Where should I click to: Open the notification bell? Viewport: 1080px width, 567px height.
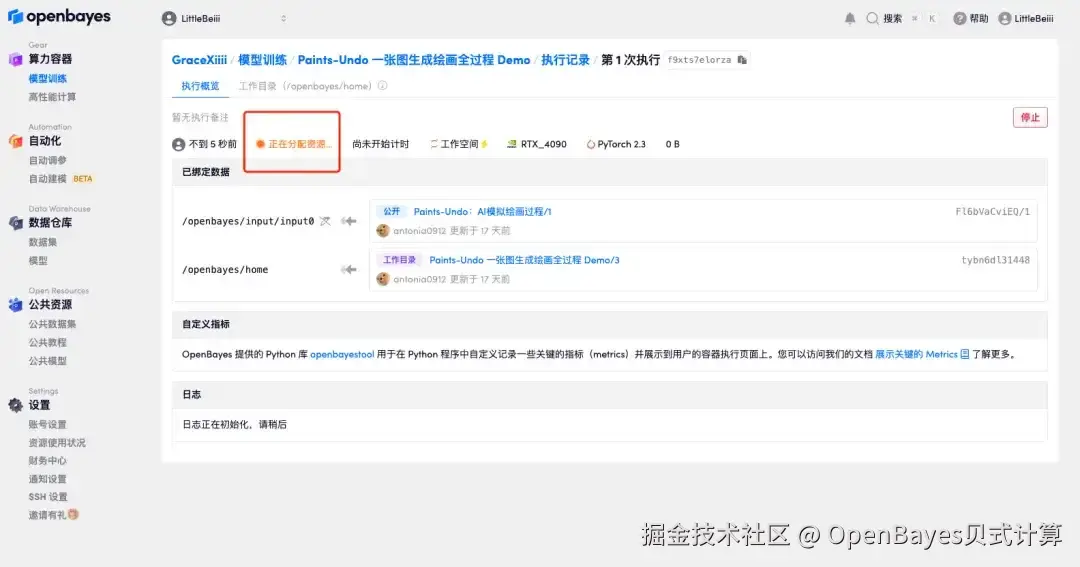pyautogui.click(x=850, y=19)
